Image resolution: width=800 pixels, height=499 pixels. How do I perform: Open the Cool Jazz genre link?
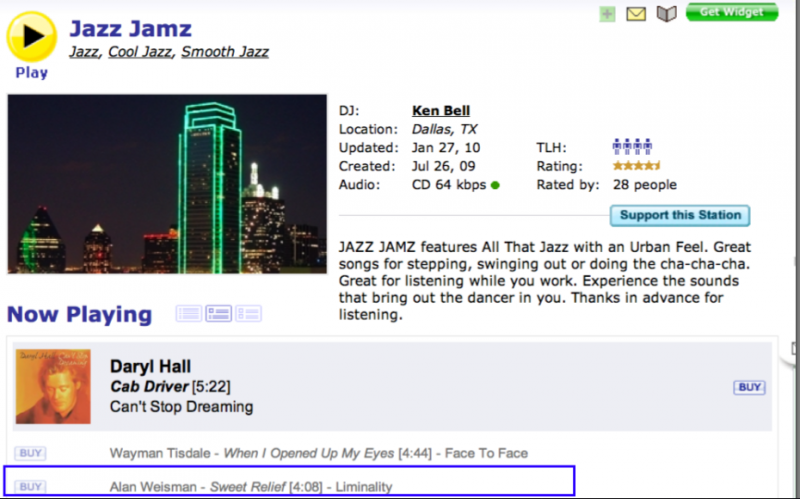click(x=140, y=52)
